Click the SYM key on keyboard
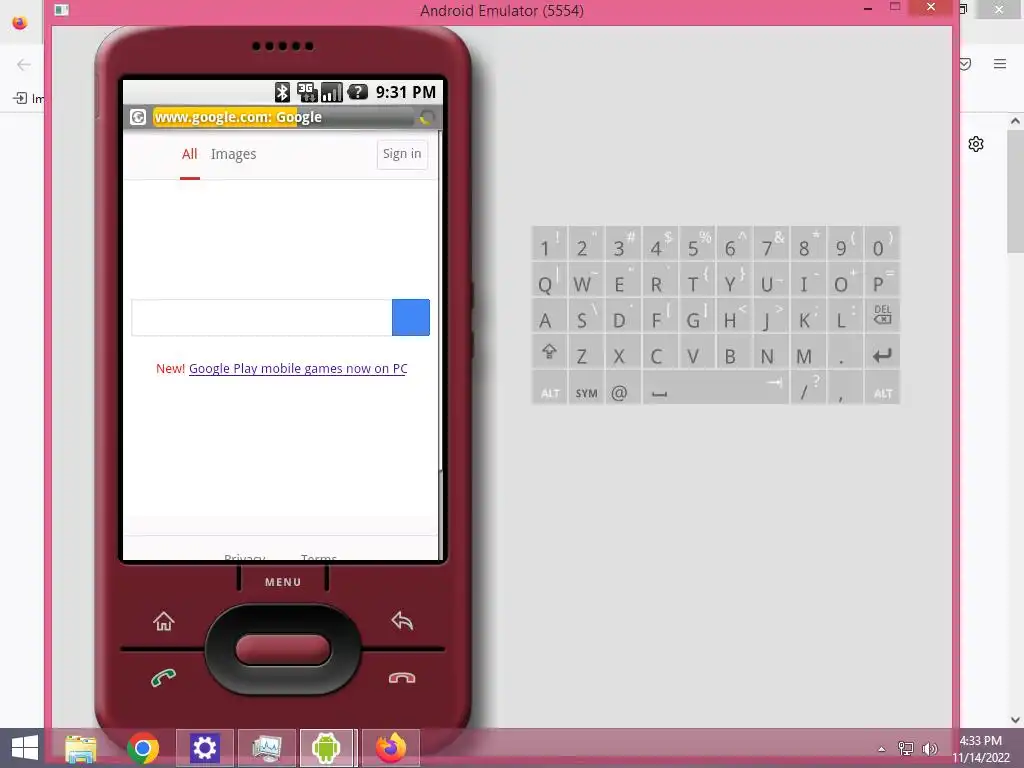The image size is (1024, 768). click(x=586, y=390)
